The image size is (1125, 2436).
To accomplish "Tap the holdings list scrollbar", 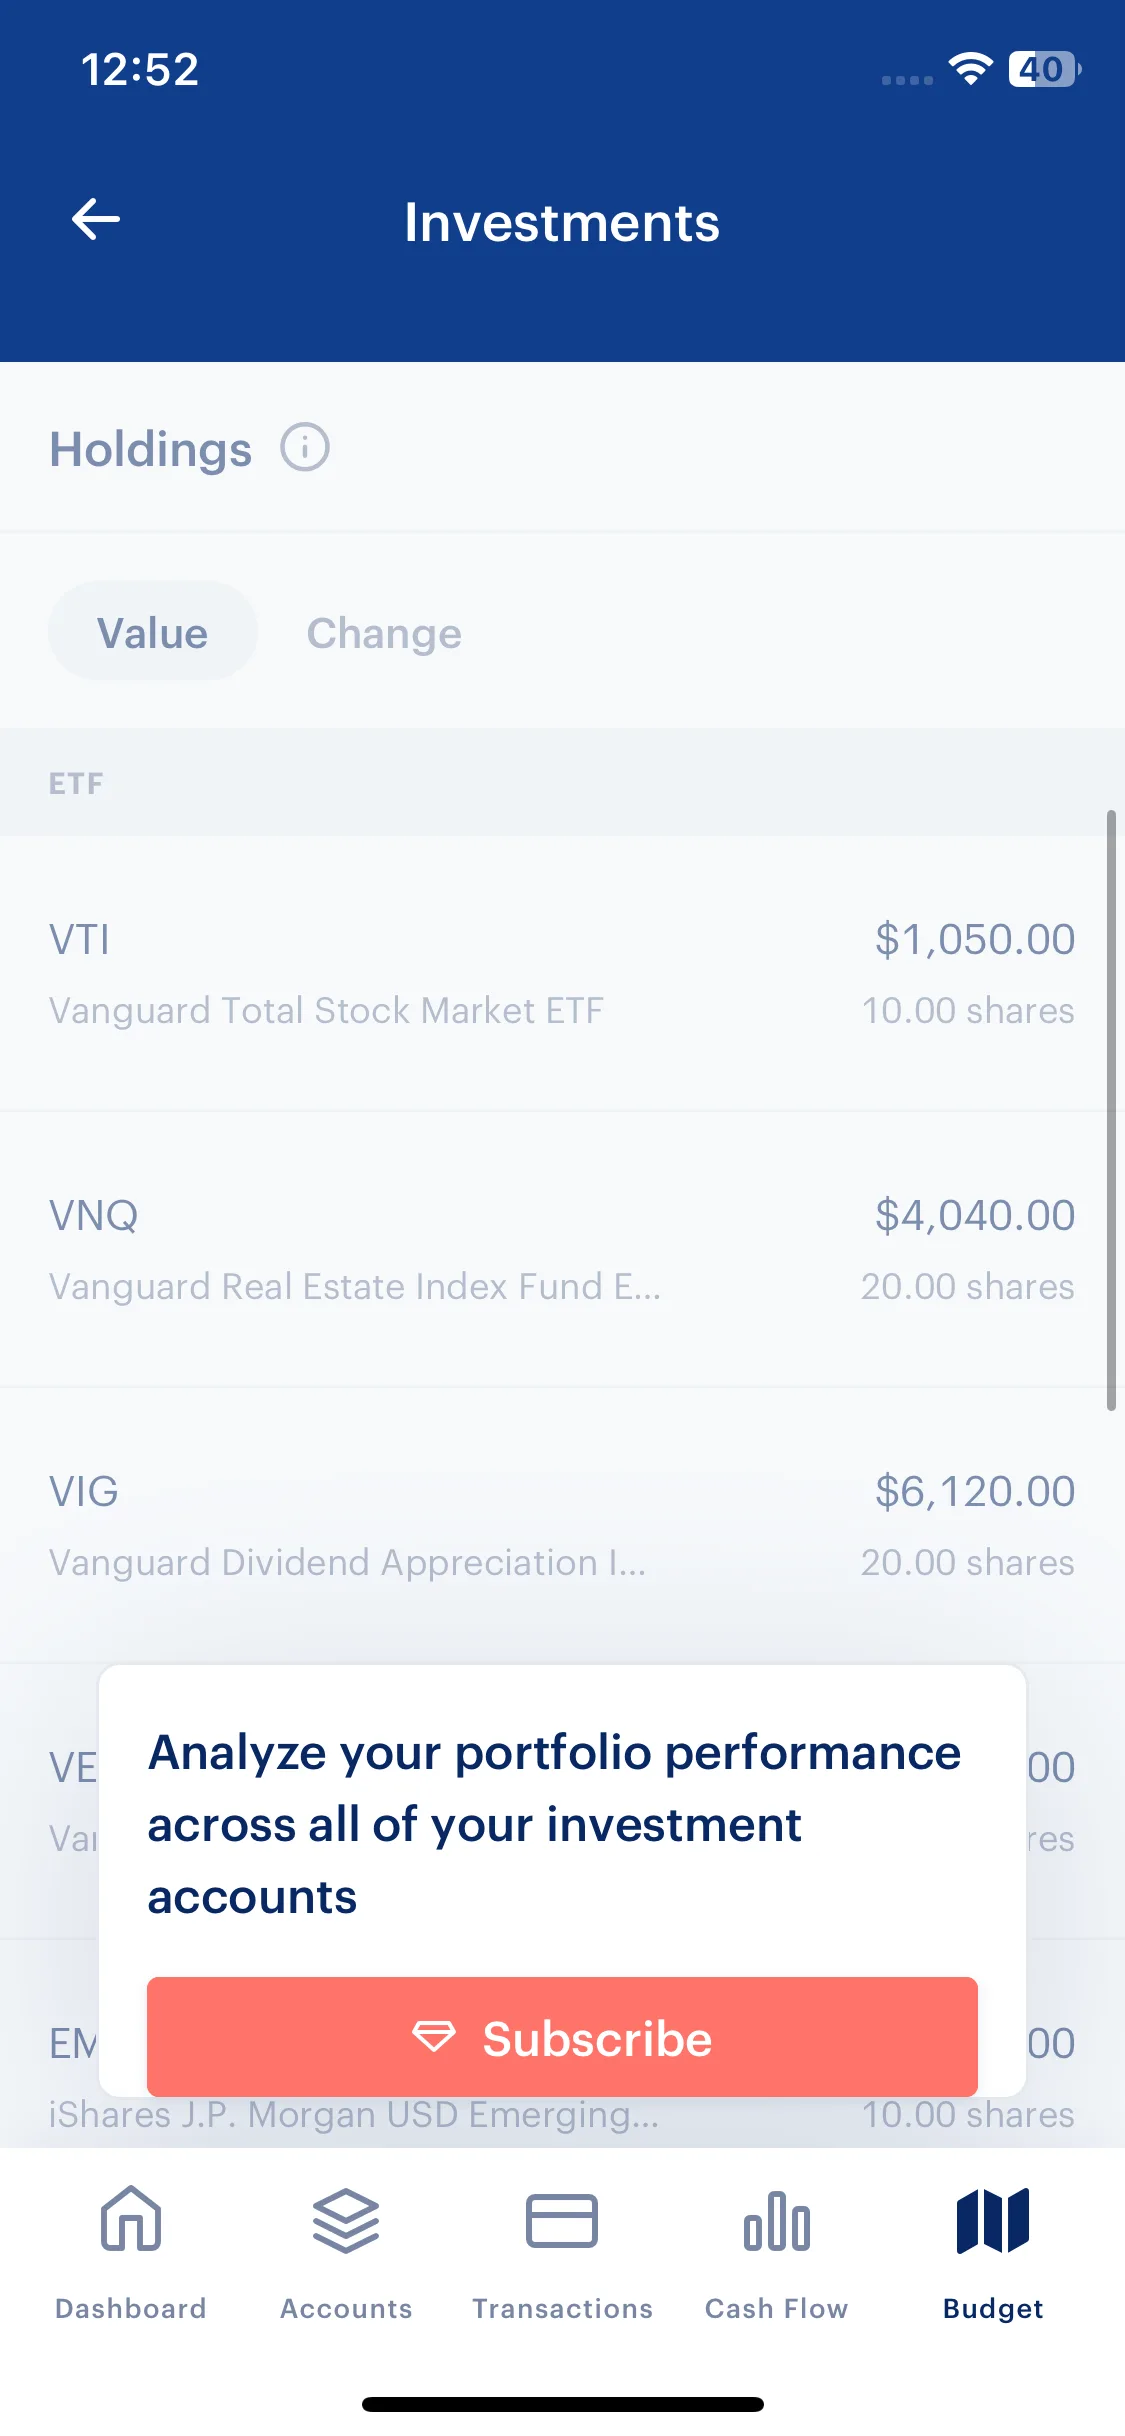I will click(1111, 1110).
